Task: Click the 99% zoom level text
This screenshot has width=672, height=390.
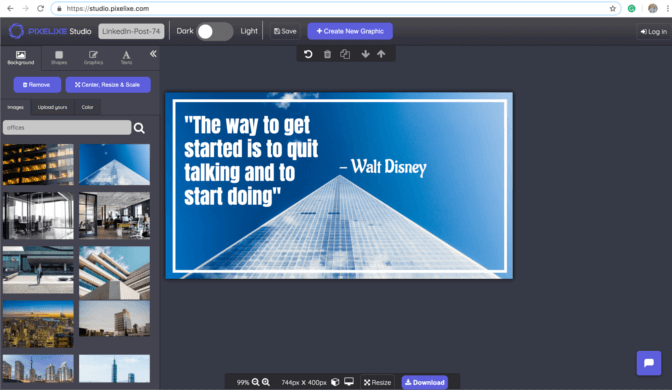Action: (243, 382)
